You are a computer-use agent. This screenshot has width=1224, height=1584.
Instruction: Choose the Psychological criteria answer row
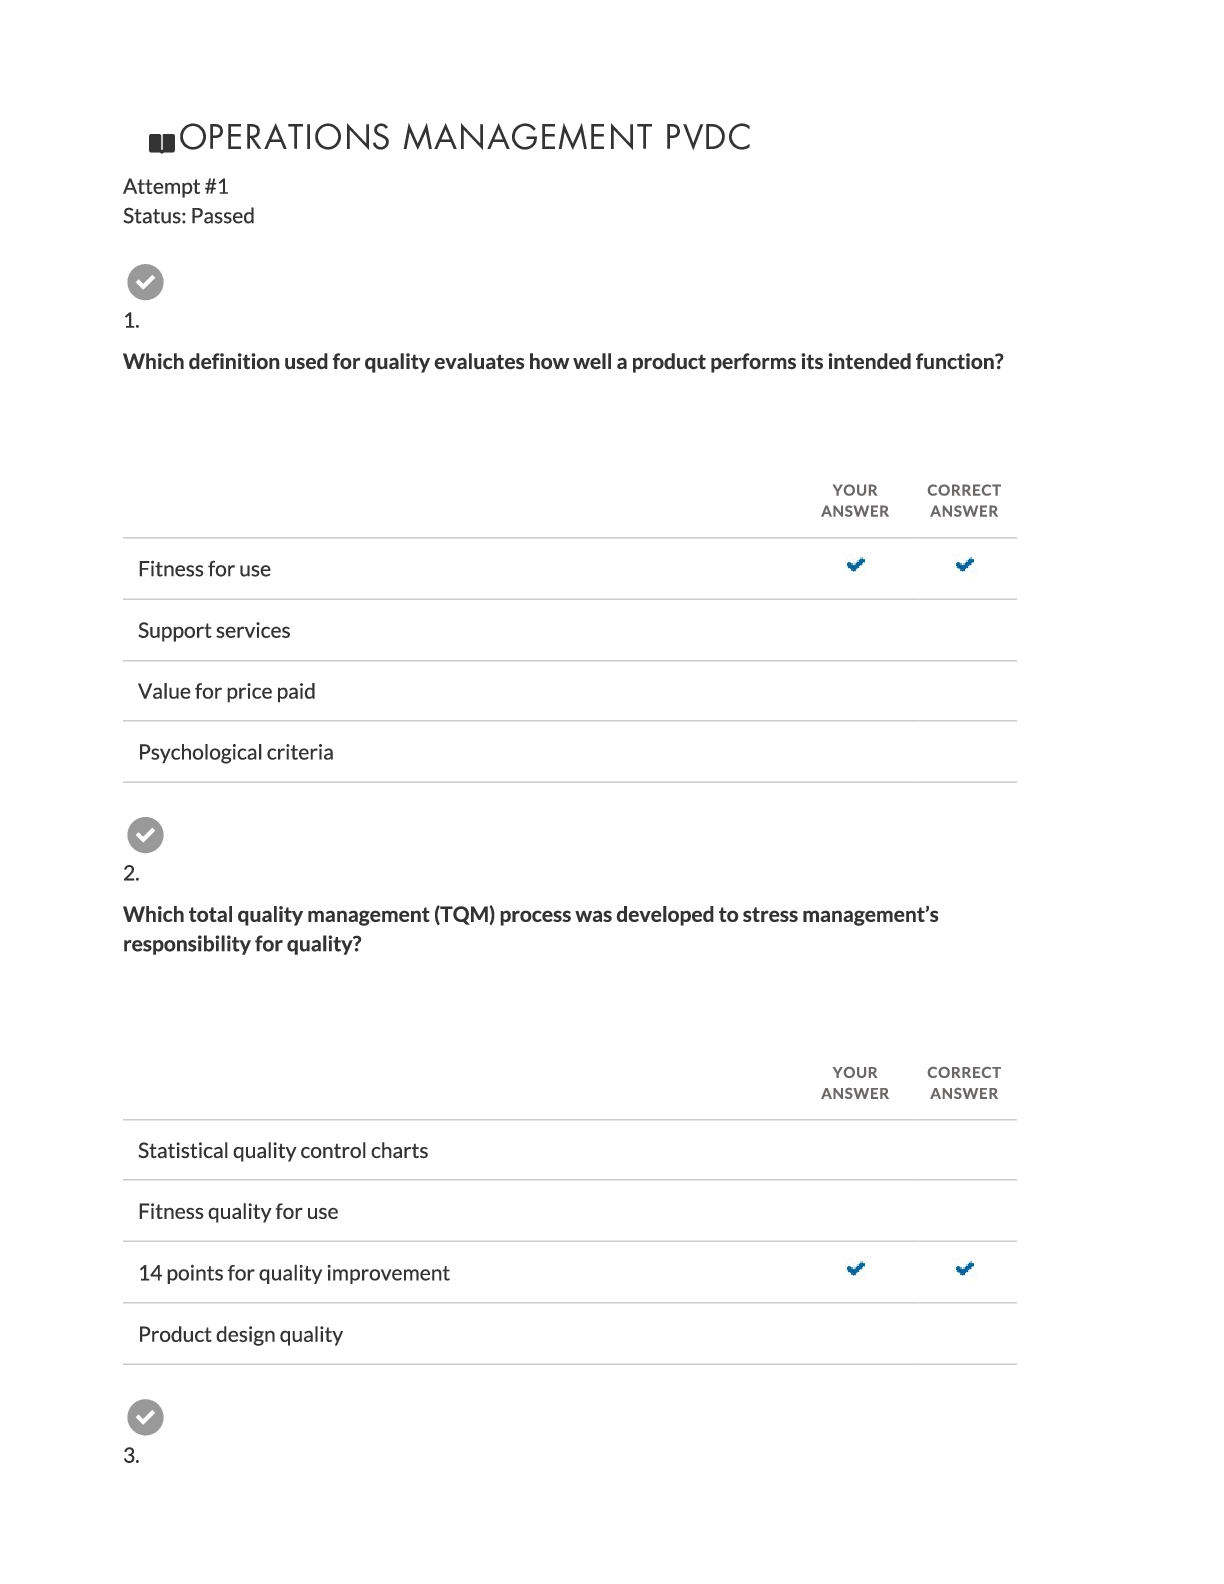(x=236, y=753)
